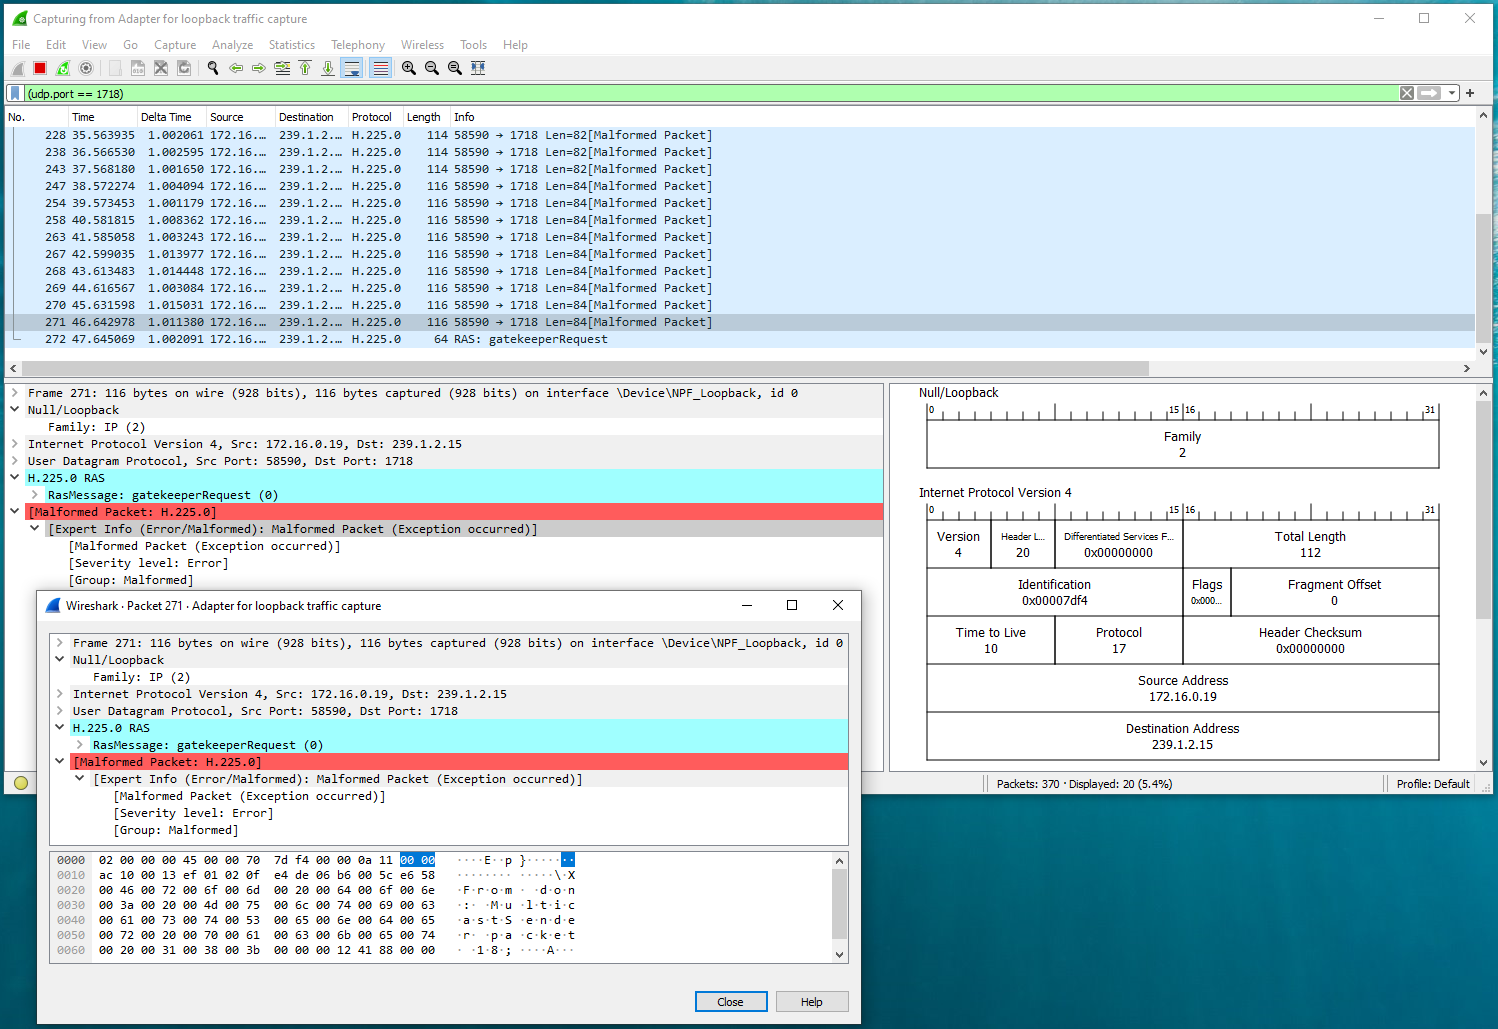The height and width of the screenshot is (1029, 1498).
Task: Expand RasMessage gatekeeperRequest in main pane
Action: pos(35,495)
